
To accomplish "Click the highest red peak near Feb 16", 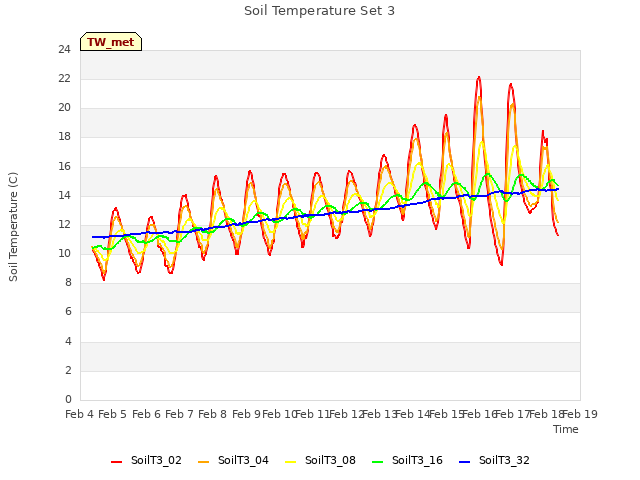I will coord(479,77).
